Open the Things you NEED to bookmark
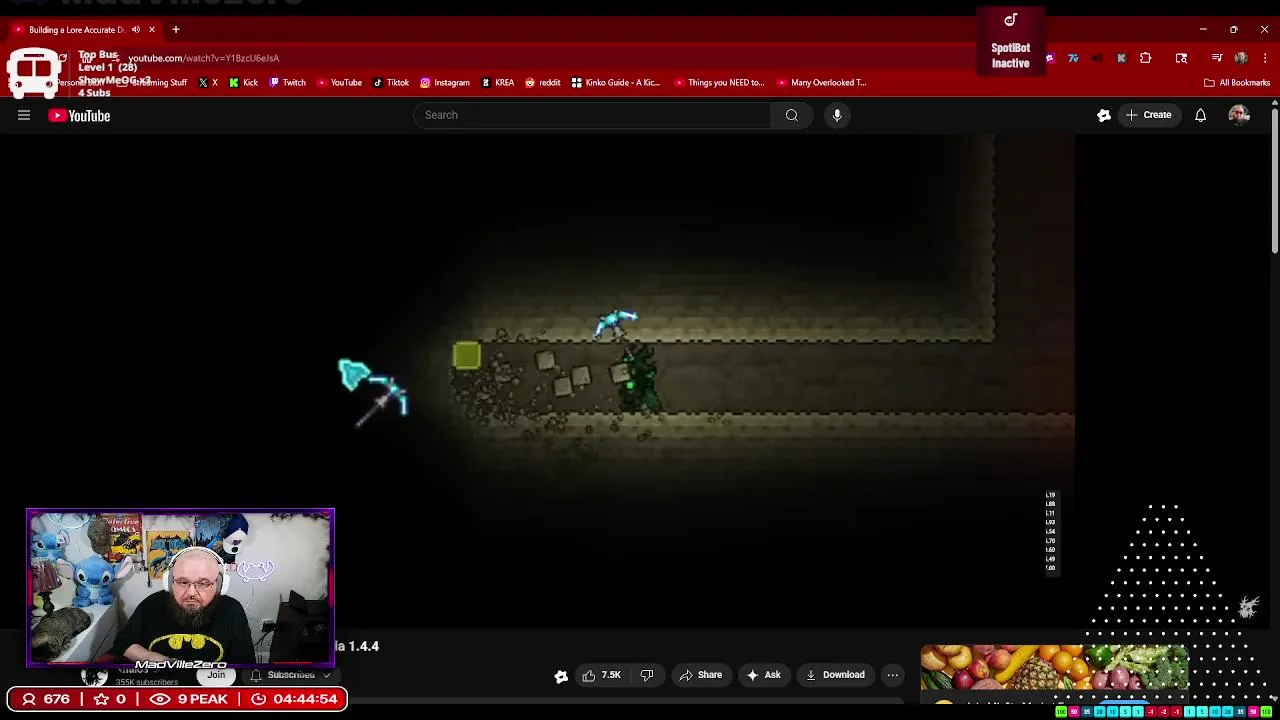Screen dimensions: 1280x720 (719, 83)
